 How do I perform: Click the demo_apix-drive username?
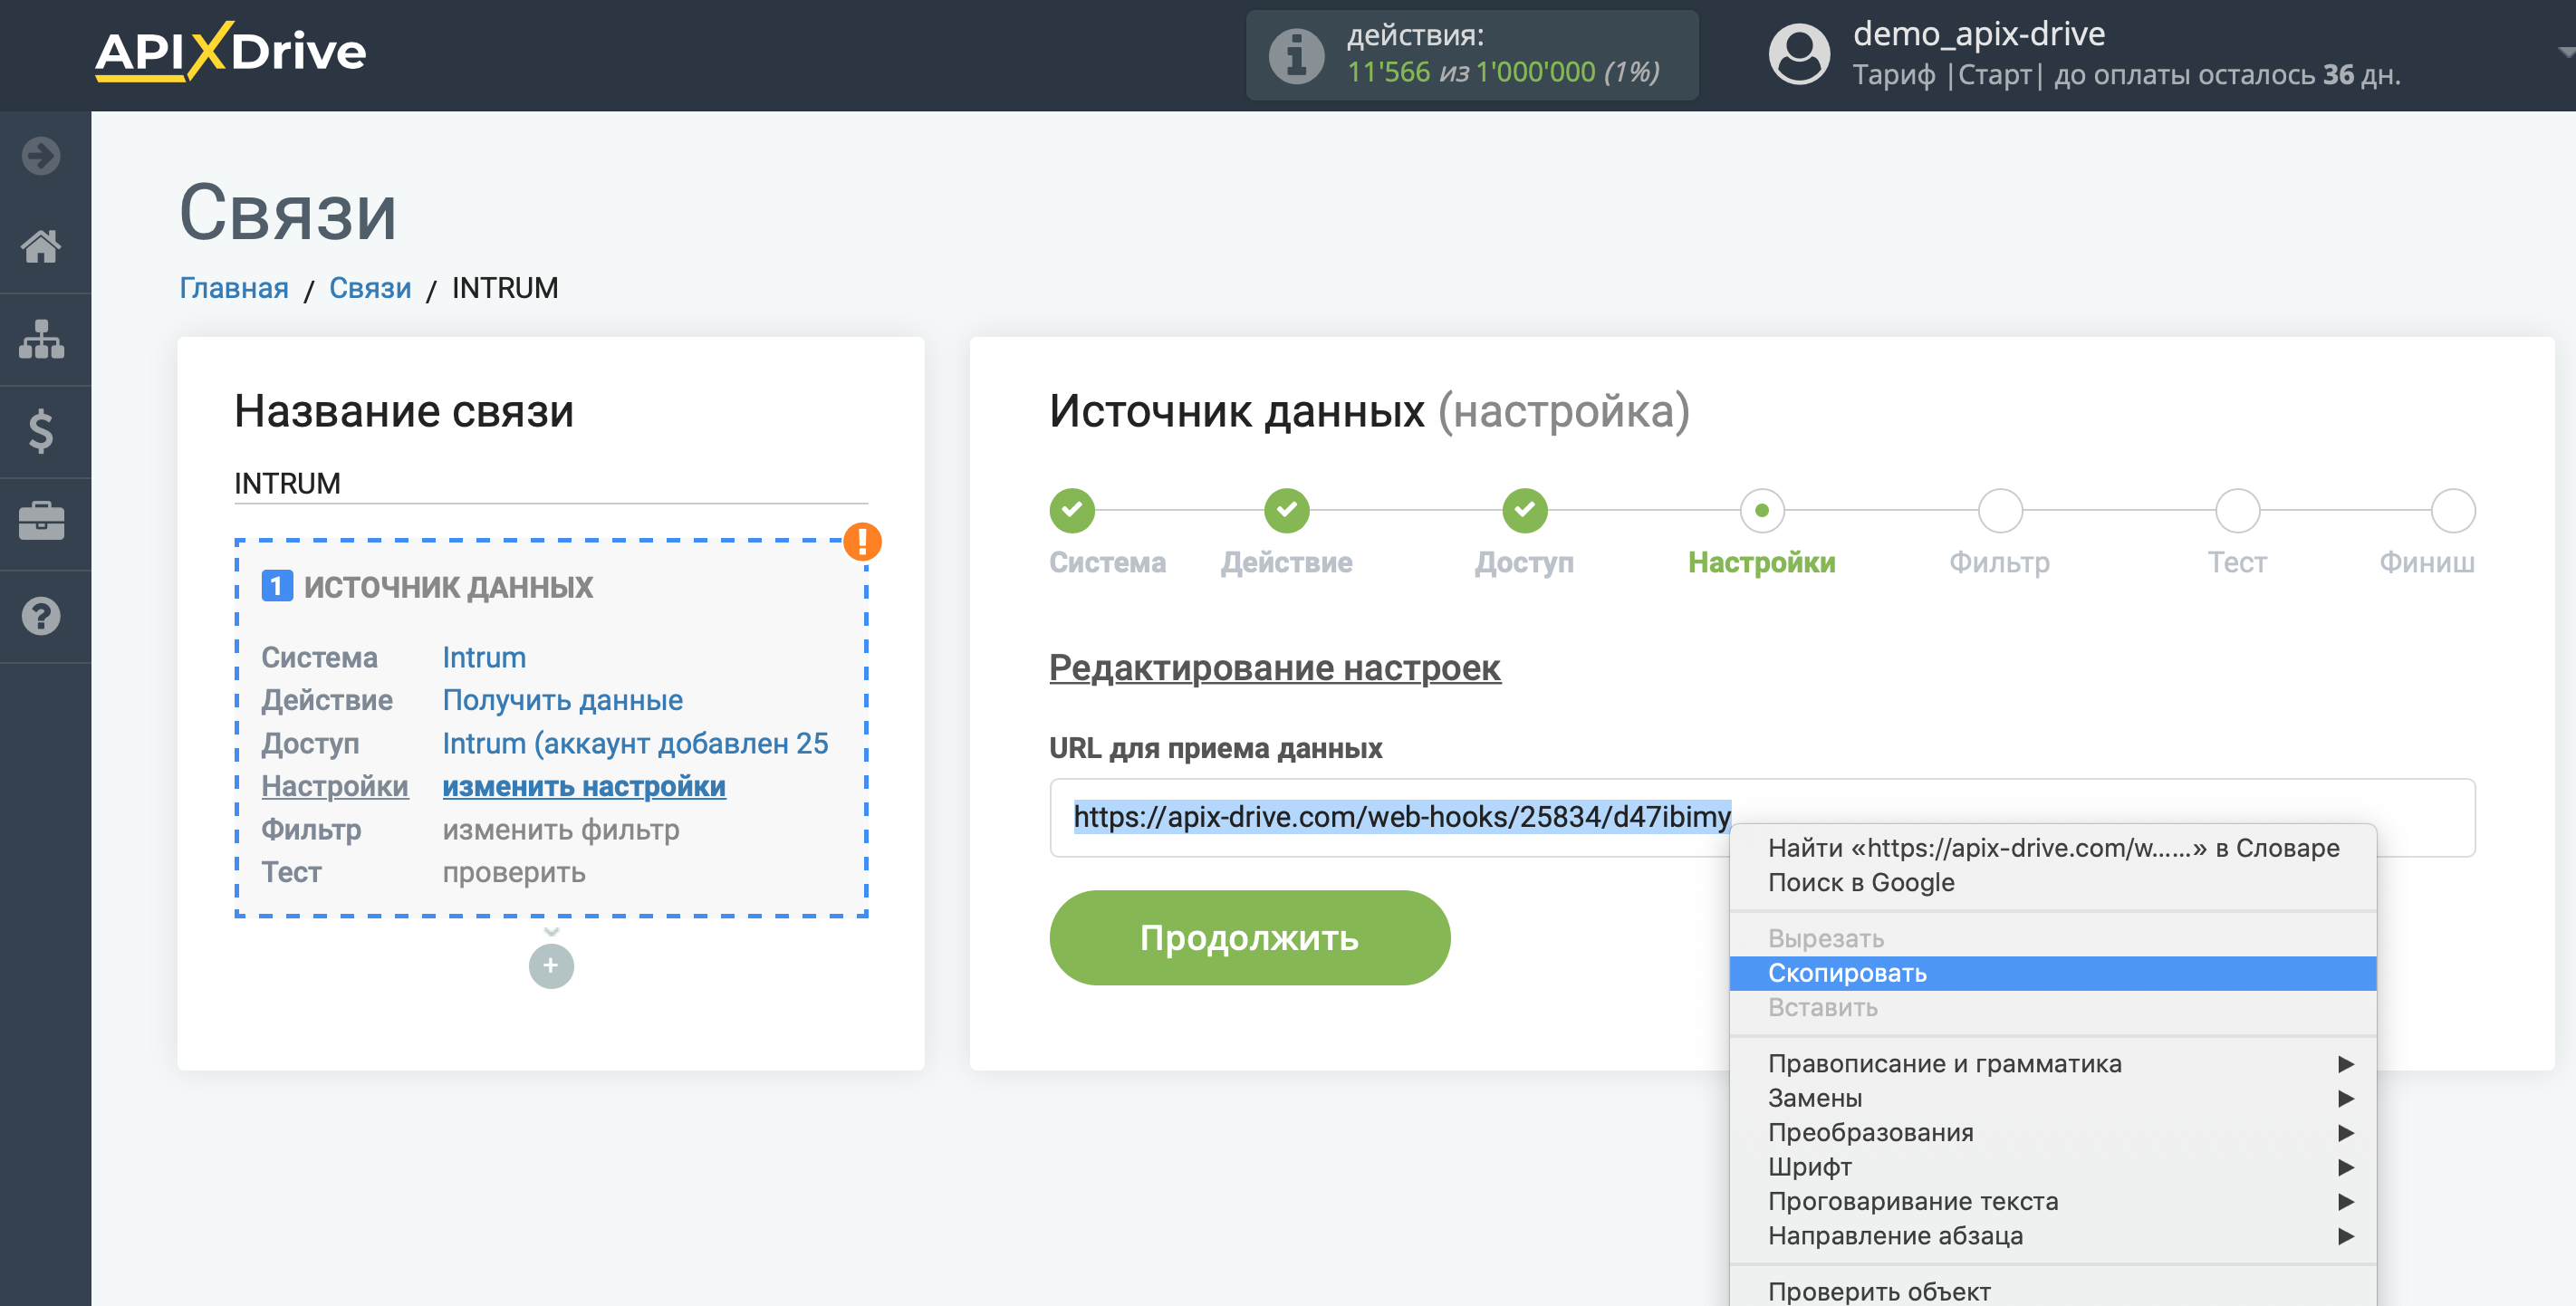(1978, 34)
